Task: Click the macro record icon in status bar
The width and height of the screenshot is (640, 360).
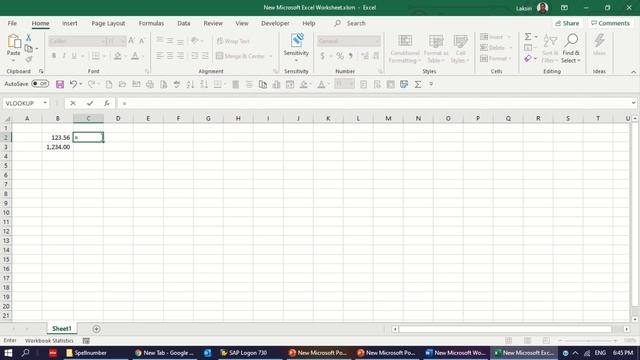Action: click(86, 340)
